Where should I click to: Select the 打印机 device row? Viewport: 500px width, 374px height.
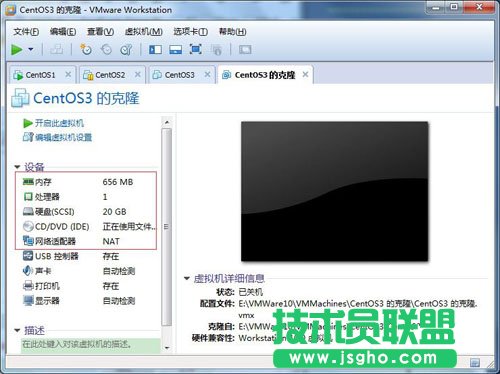(89, 286)
